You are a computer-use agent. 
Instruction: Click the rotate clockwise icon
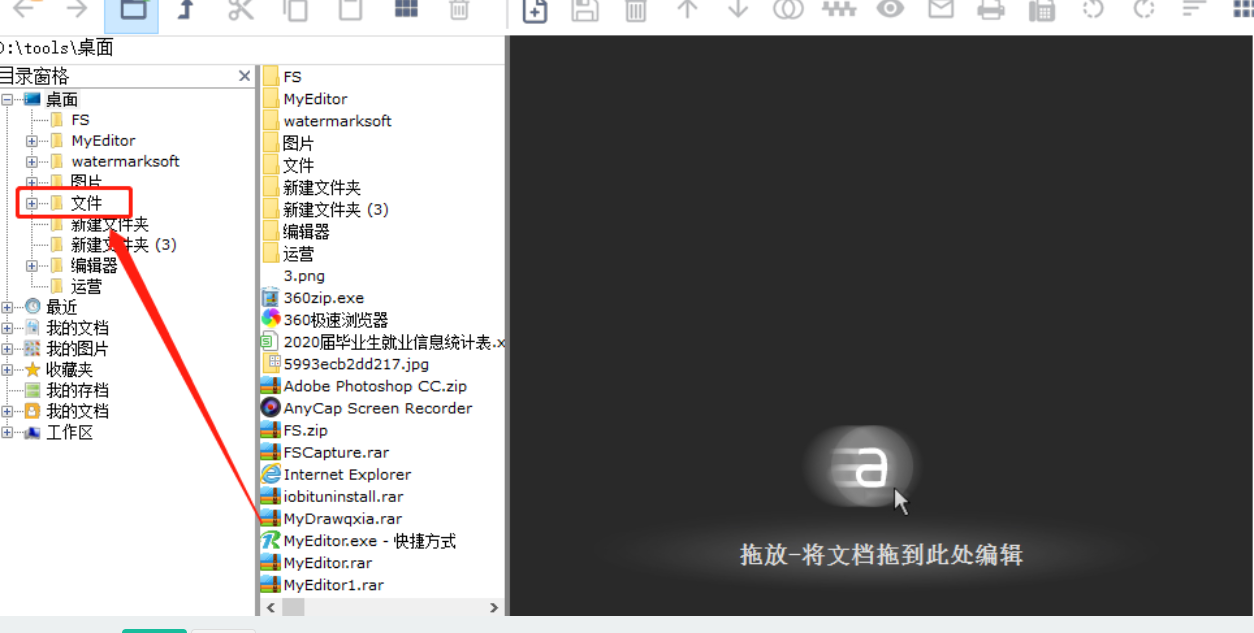click(1144, 9)
